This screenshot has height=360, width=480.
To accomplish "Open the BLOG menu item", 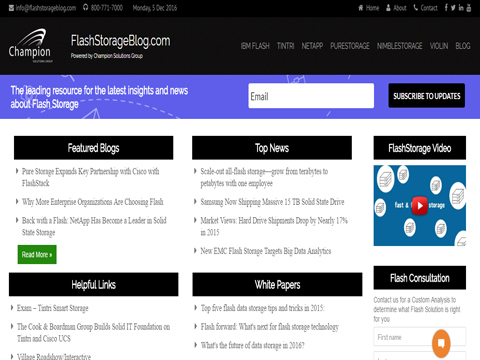I will pos(463,46).
